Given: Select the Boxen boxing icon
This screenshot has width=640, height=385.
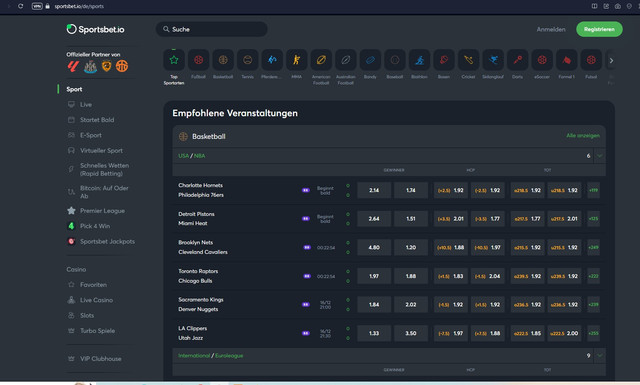Looking at the screenshot, I should (x=444, y=60).
